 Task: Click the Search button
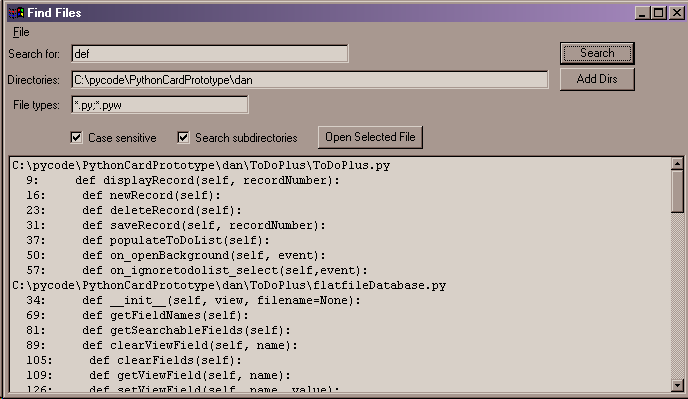(x=597, y=54)
